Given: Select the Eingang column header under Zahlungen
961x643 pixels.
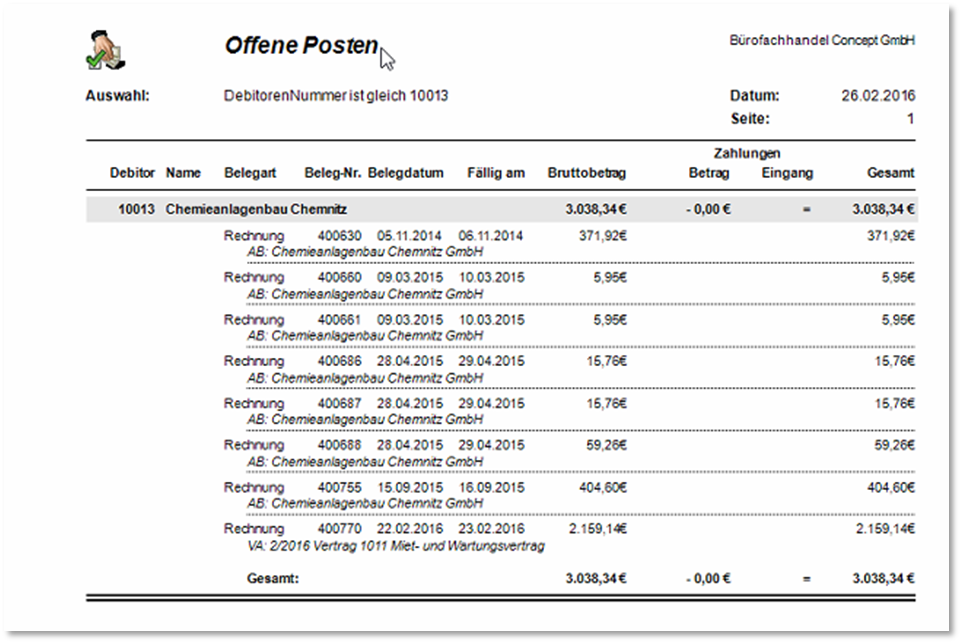Looking at the screenshot, I should [787, 173].
